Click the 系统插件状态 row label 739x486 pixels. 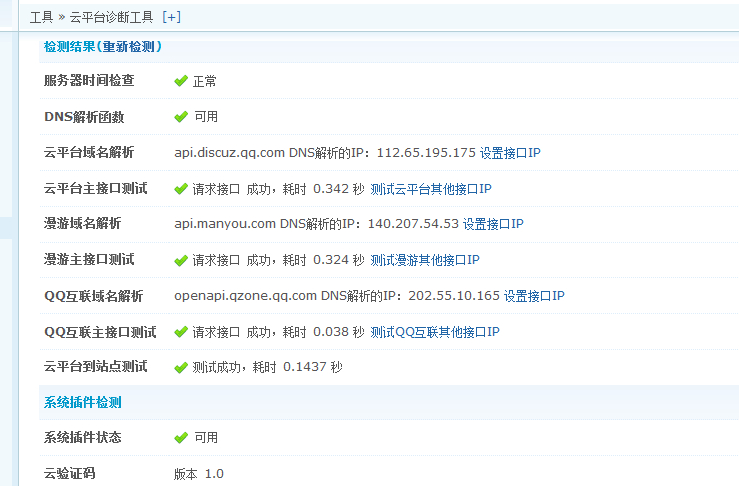82,437
